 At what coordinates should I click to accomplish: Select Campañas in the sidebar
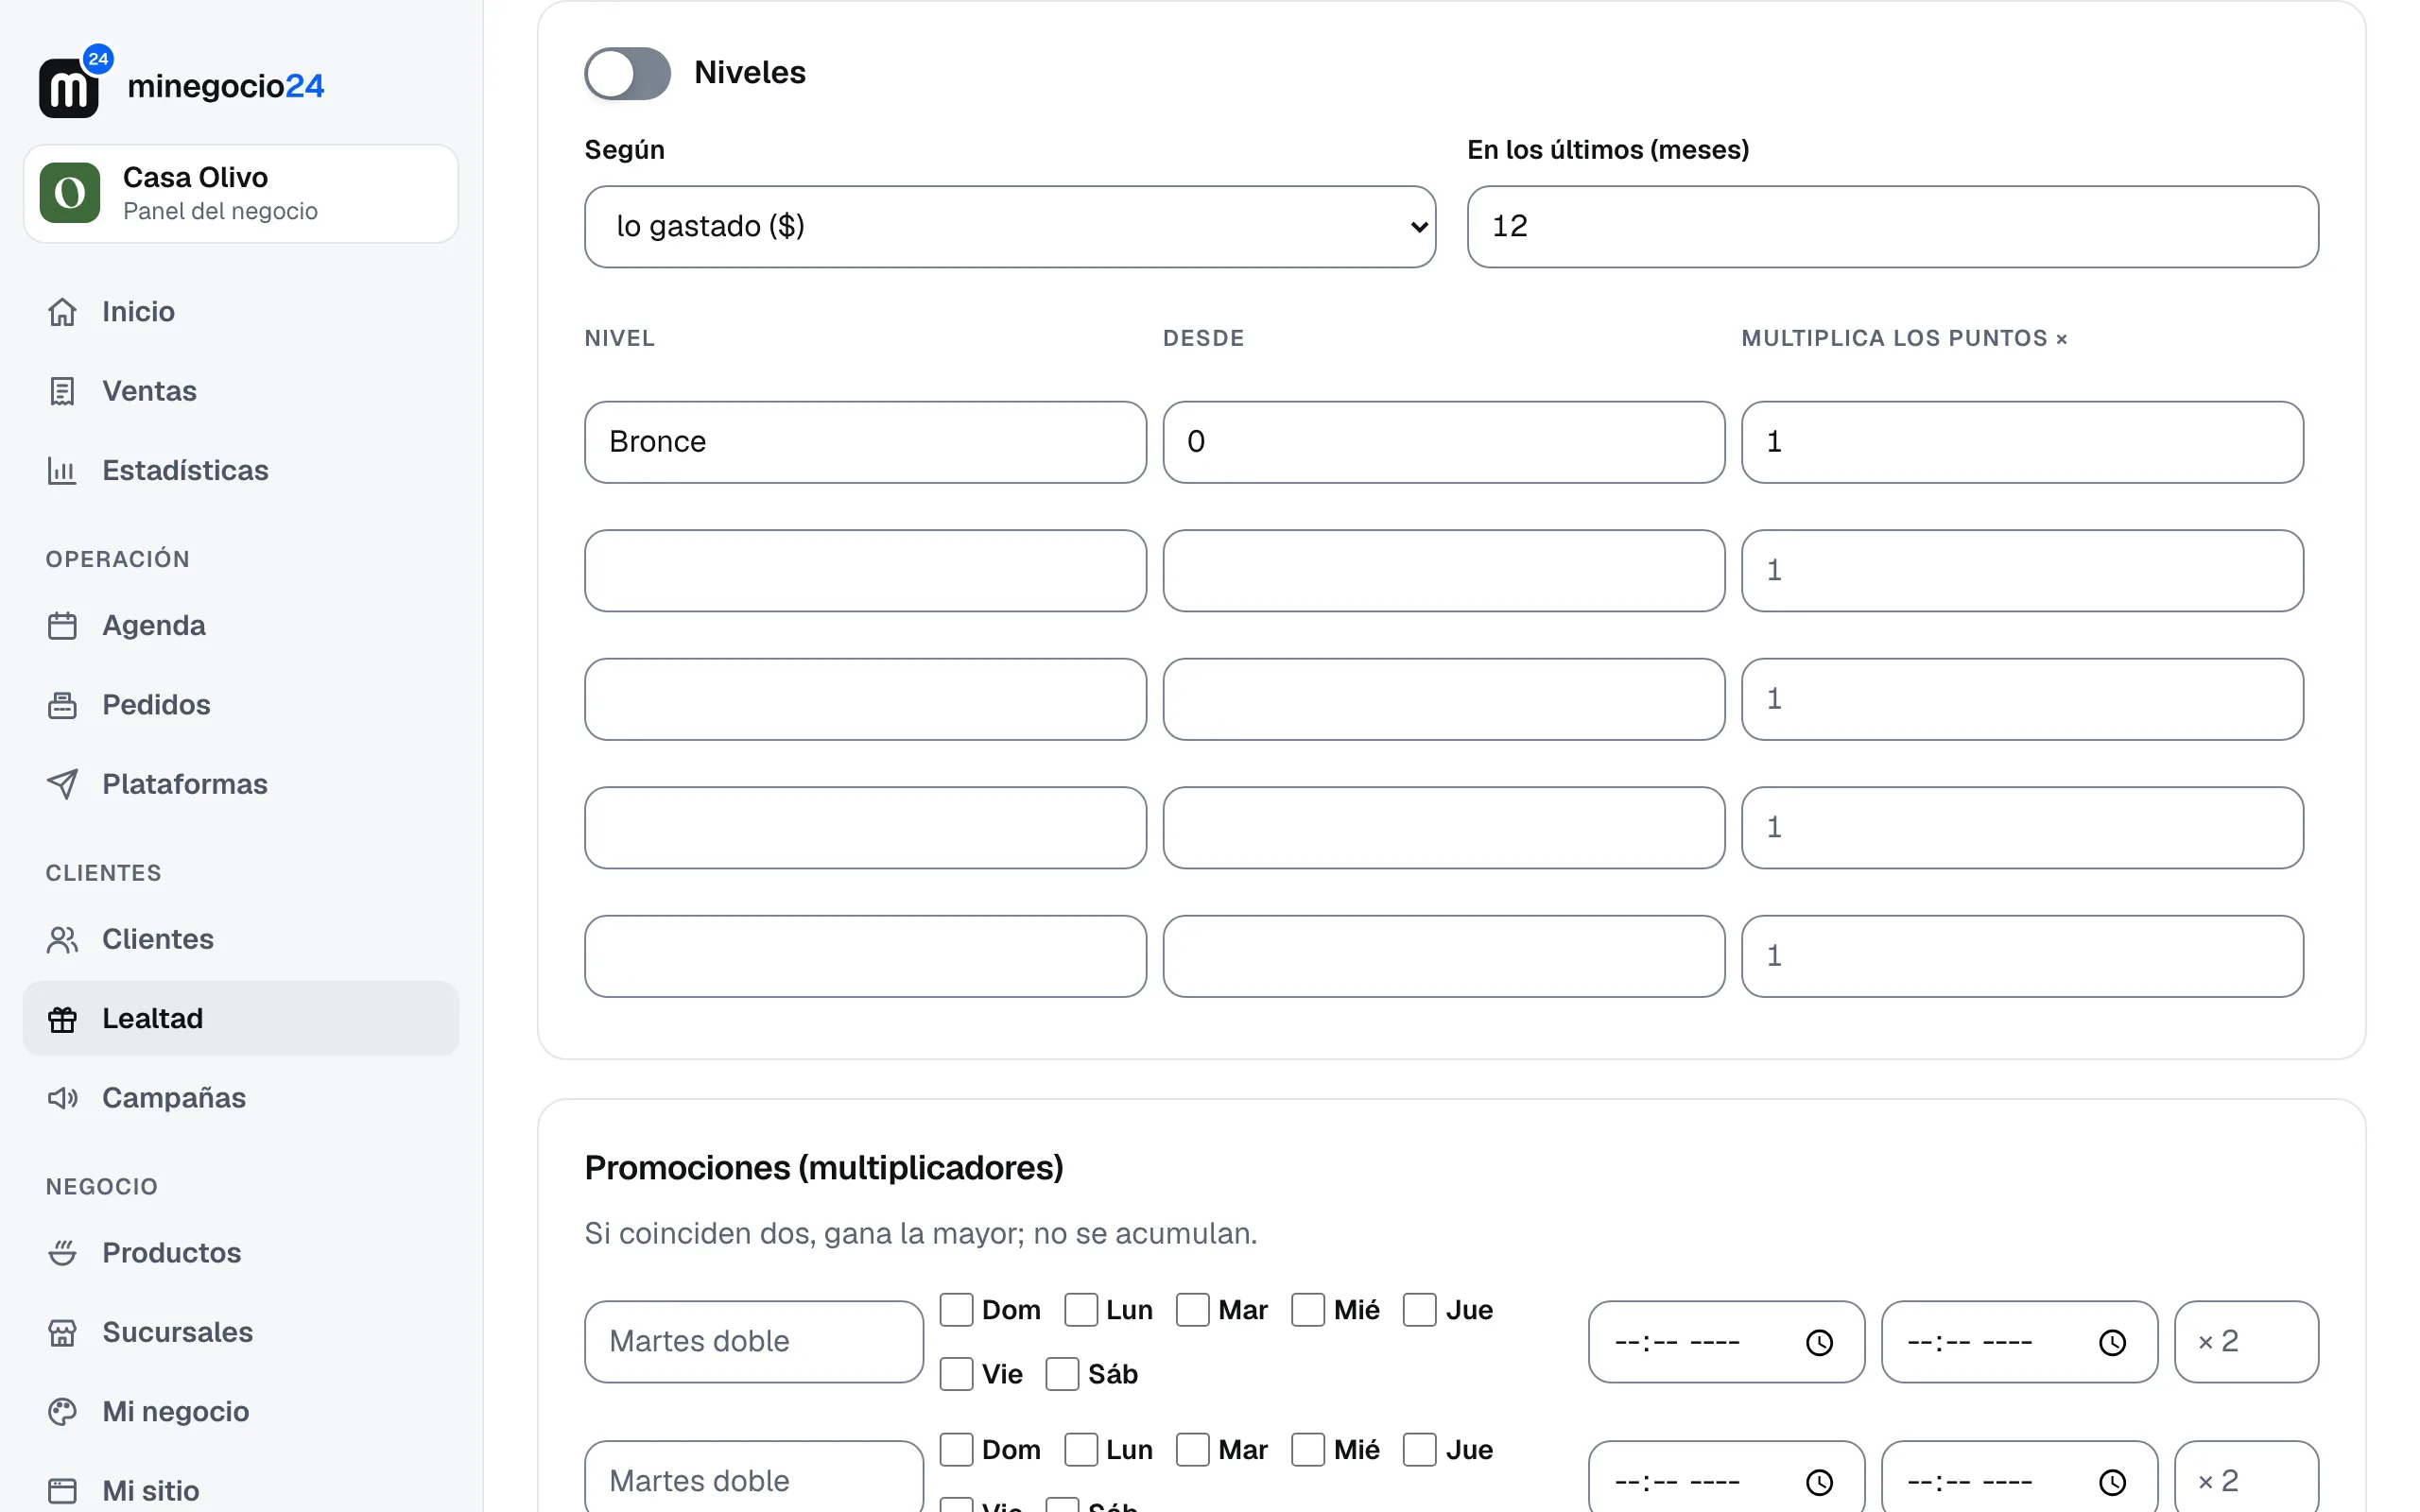click(240, 1098)
